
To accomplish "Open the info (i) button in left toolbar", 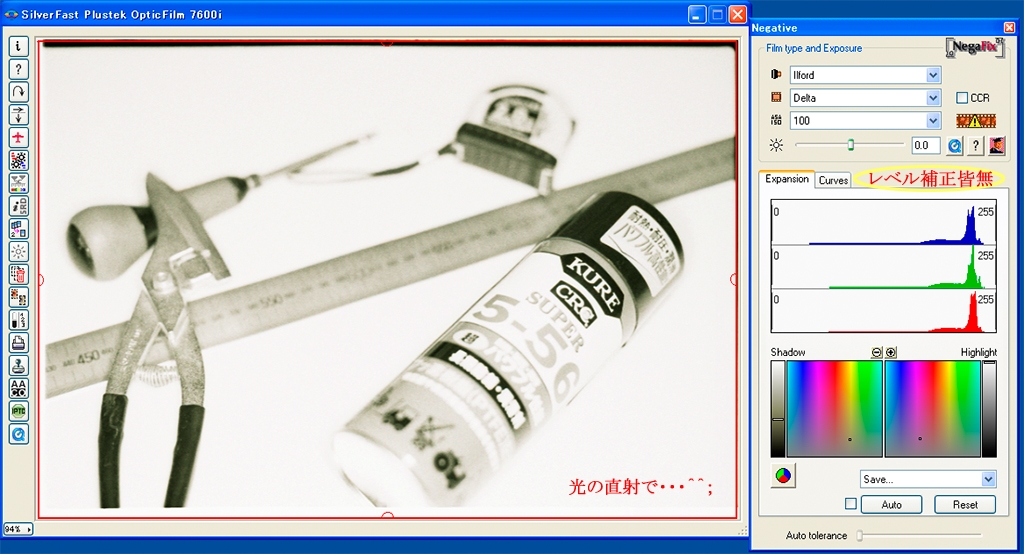I will tap(18, 46).
